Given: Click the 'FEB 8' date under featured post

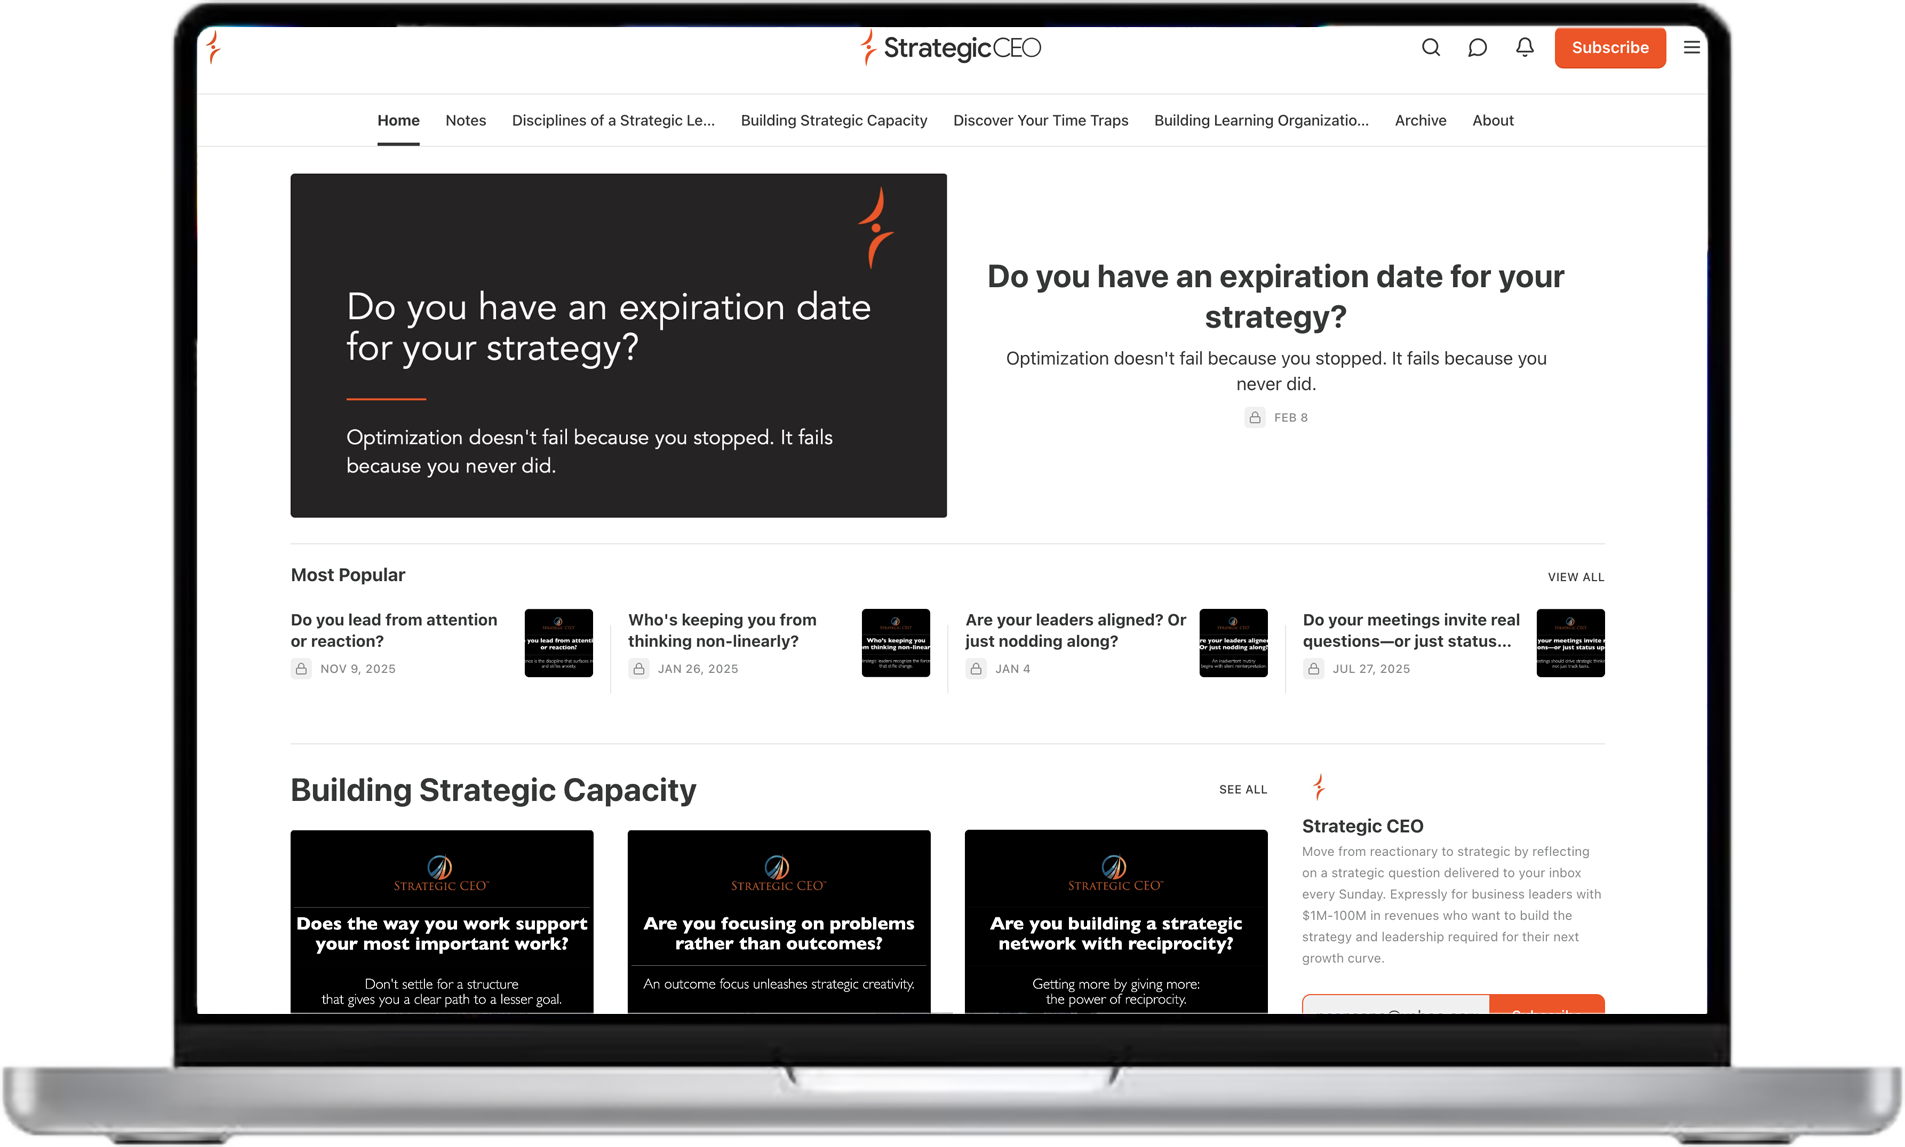Looking at the screenshot, I should 1290,417.
